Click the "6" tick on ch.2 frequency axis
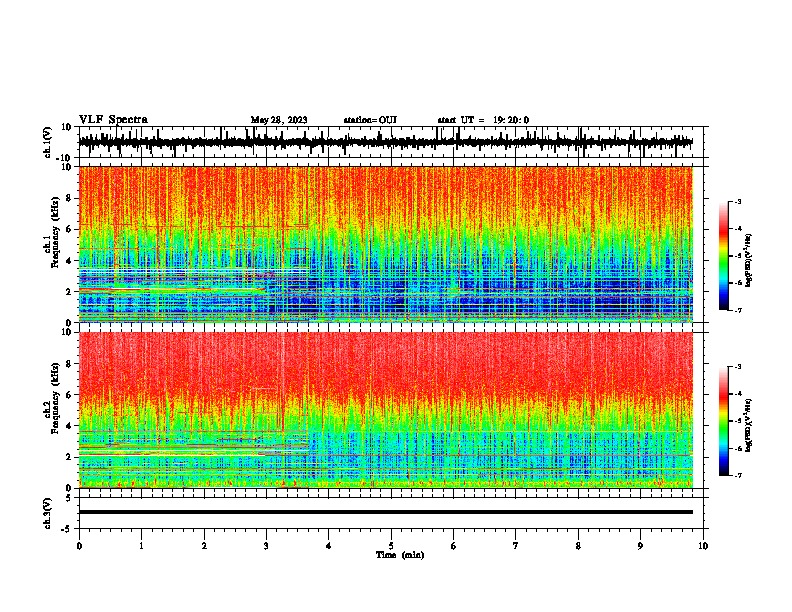This screenshot has width=792, height=612. point(69,395)
